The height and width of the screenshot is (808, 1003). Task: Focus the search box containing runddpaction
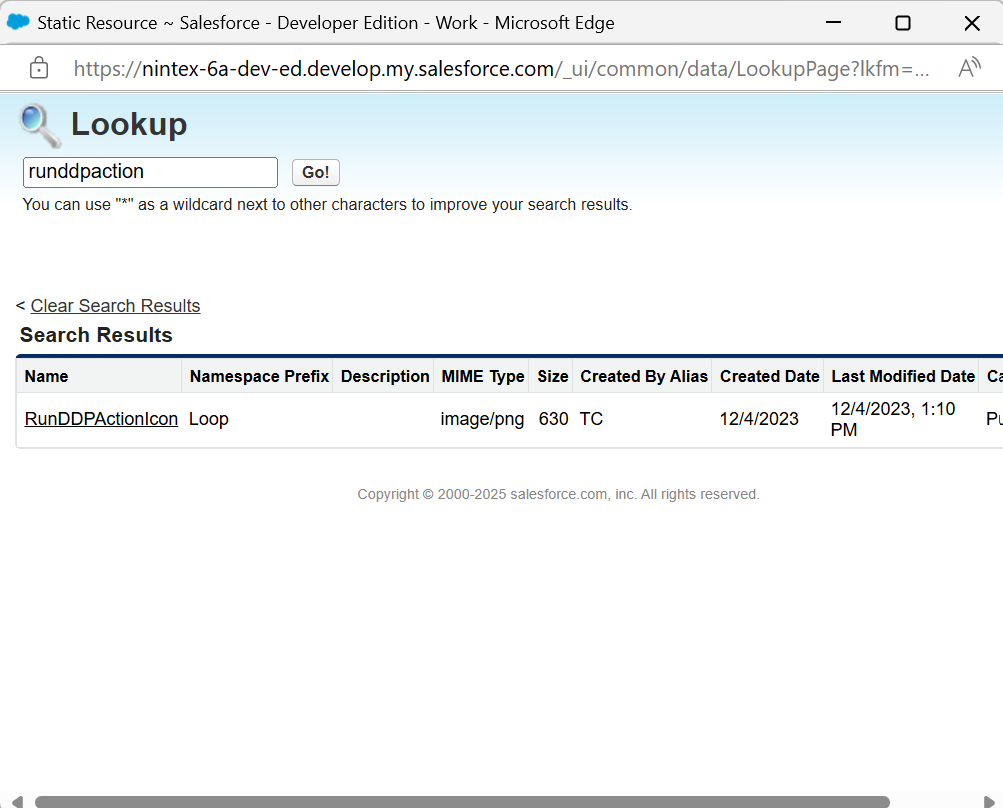click(x=150, y=172)
